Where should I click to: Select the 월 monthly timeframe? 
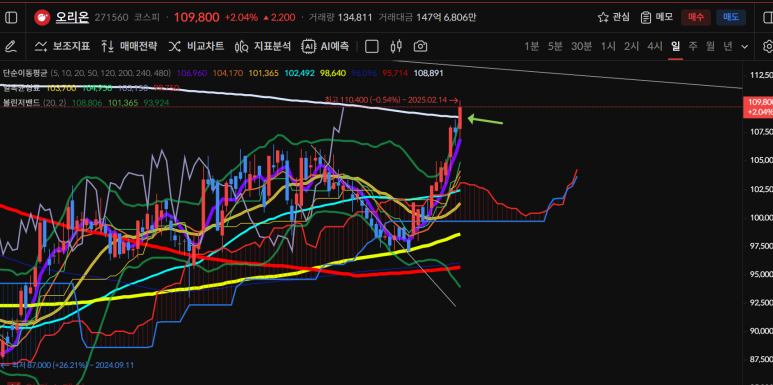710,47
